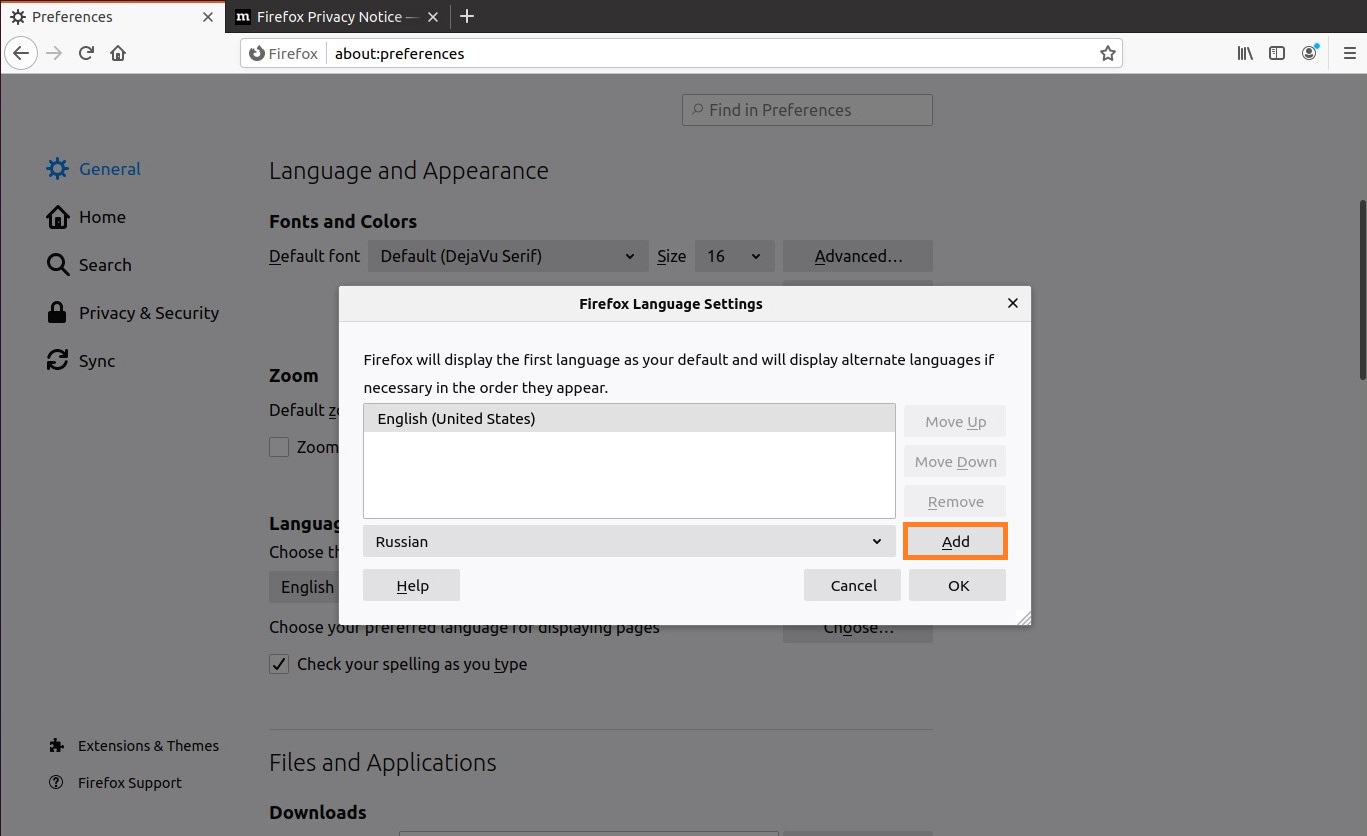Toggle the sidebar view icon
Image resolution: width=1367 pixels, height=836 pixels.
point(1277,53)
